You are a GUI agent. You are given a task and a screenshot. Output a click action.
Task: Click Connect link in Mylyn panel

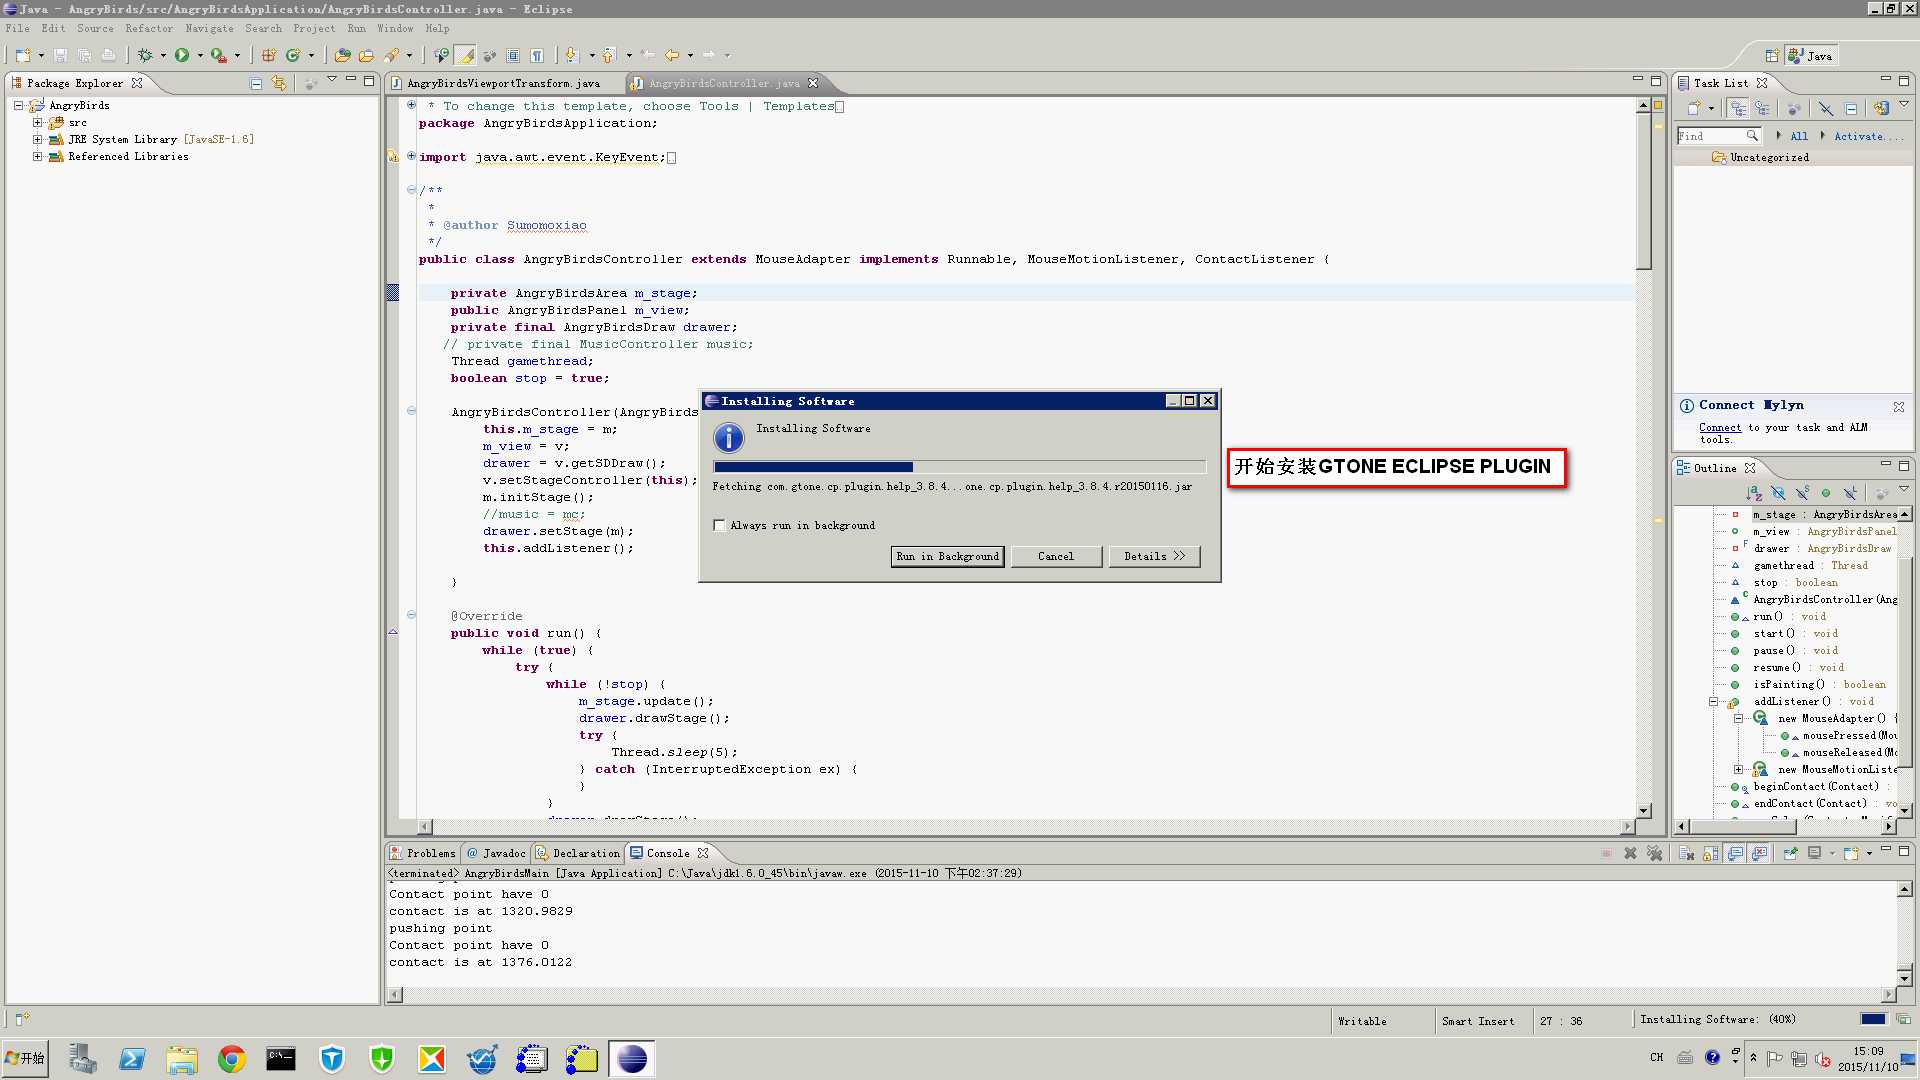[1720, 427]
